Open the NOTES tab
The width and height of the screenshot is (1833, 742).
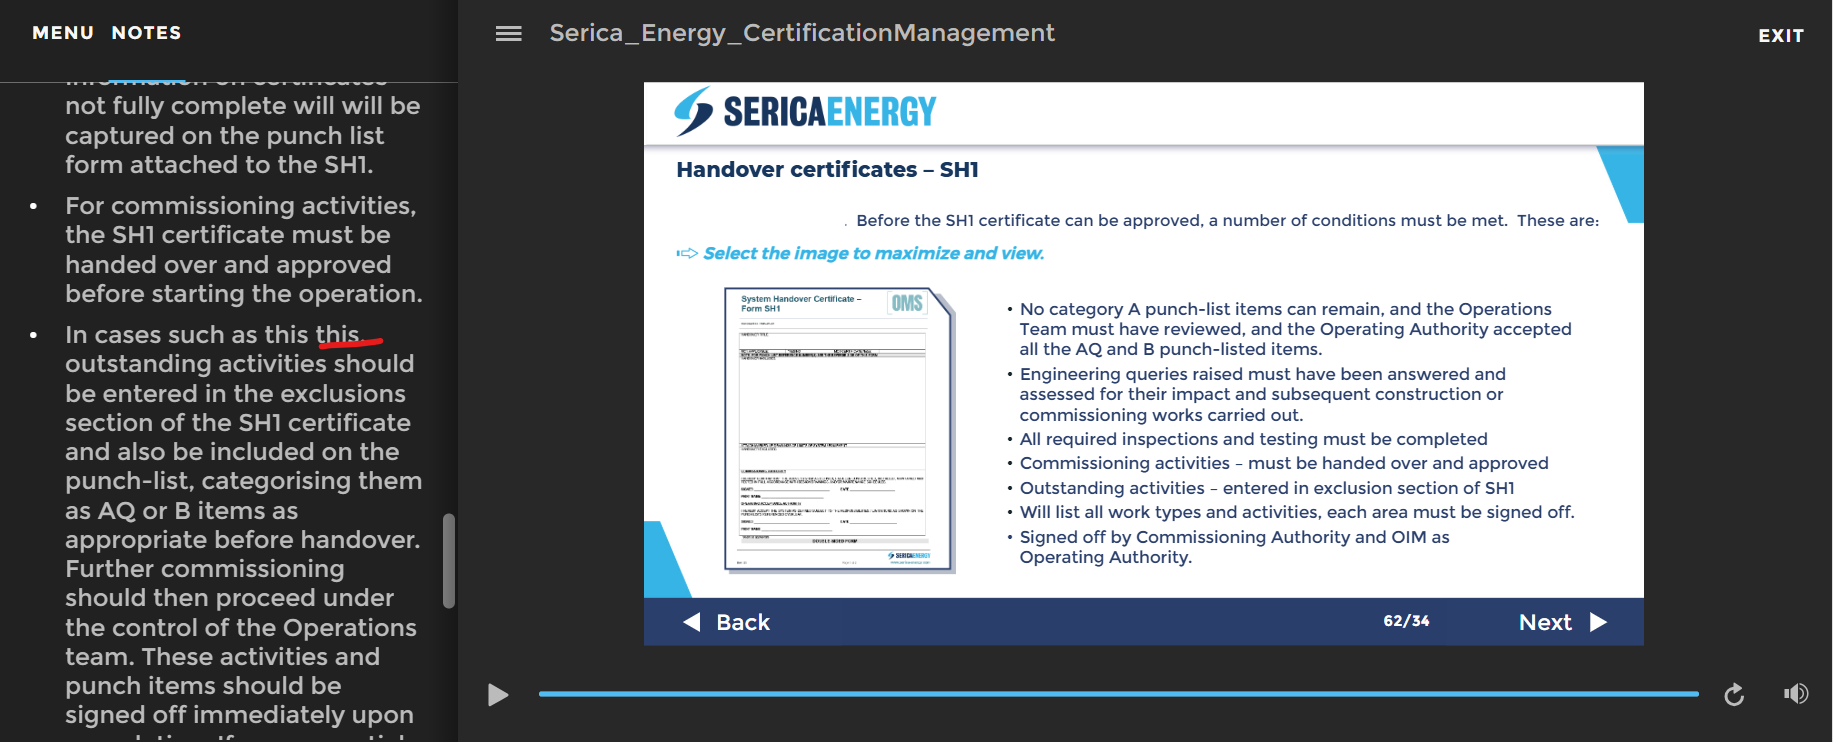[147, 33]
